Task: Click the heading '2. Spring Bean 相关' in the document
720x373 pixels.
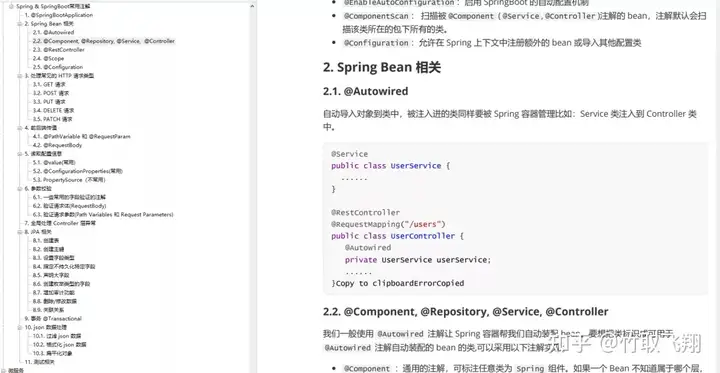Action: point(382,68)
